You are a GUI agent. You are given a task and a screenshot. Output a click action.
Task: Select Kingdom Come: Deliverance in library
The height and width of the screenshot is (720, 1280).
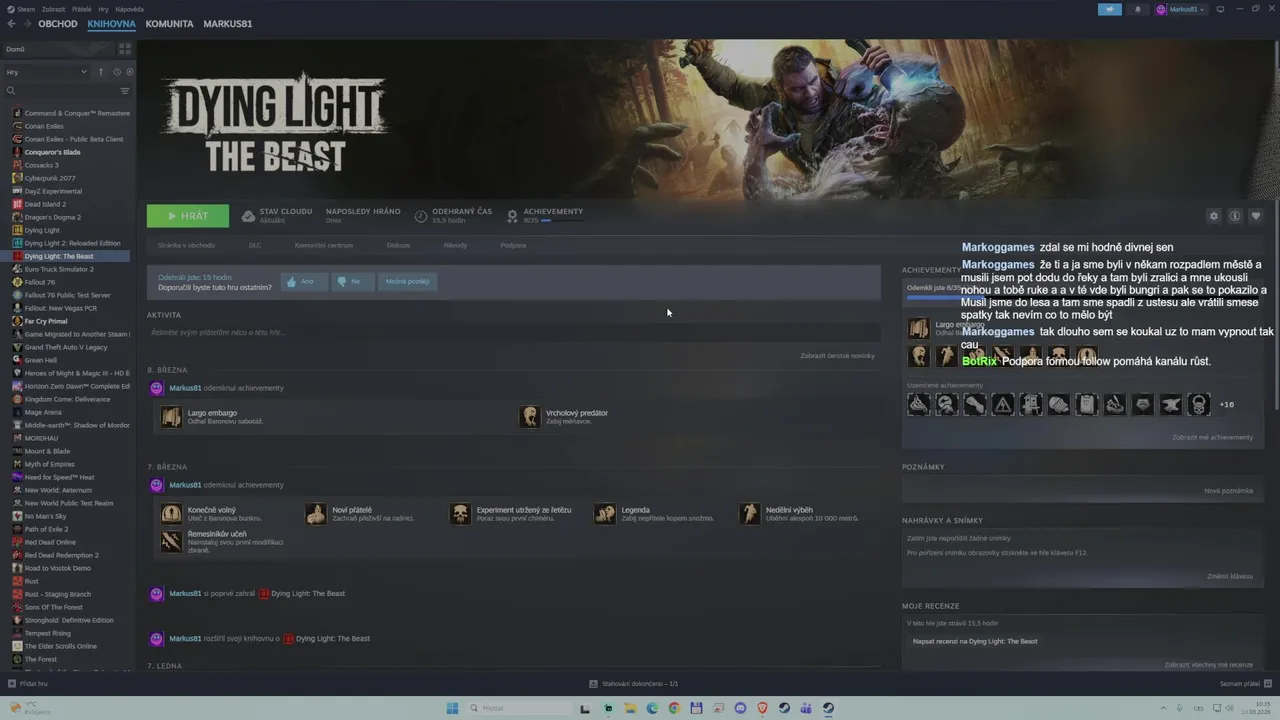66,399
